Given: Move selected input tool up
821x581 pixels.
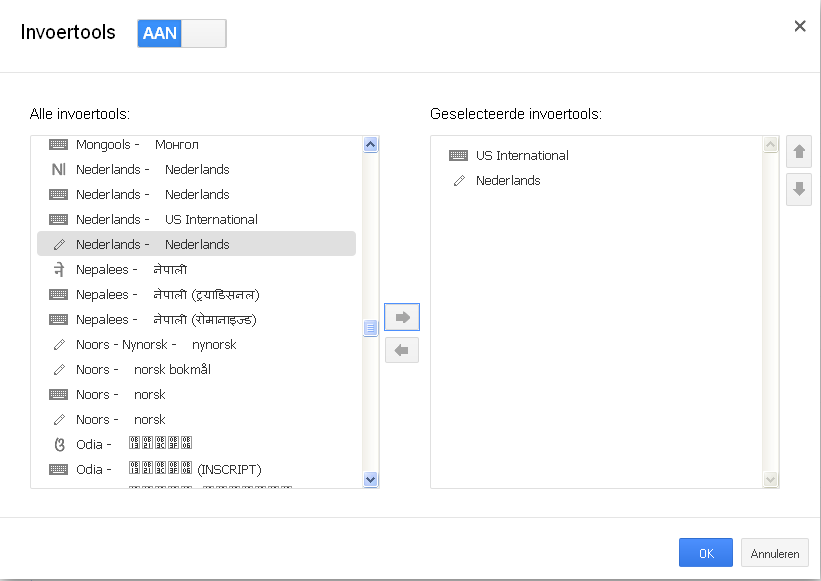Looking at the screenshot, I should (799, 153).
